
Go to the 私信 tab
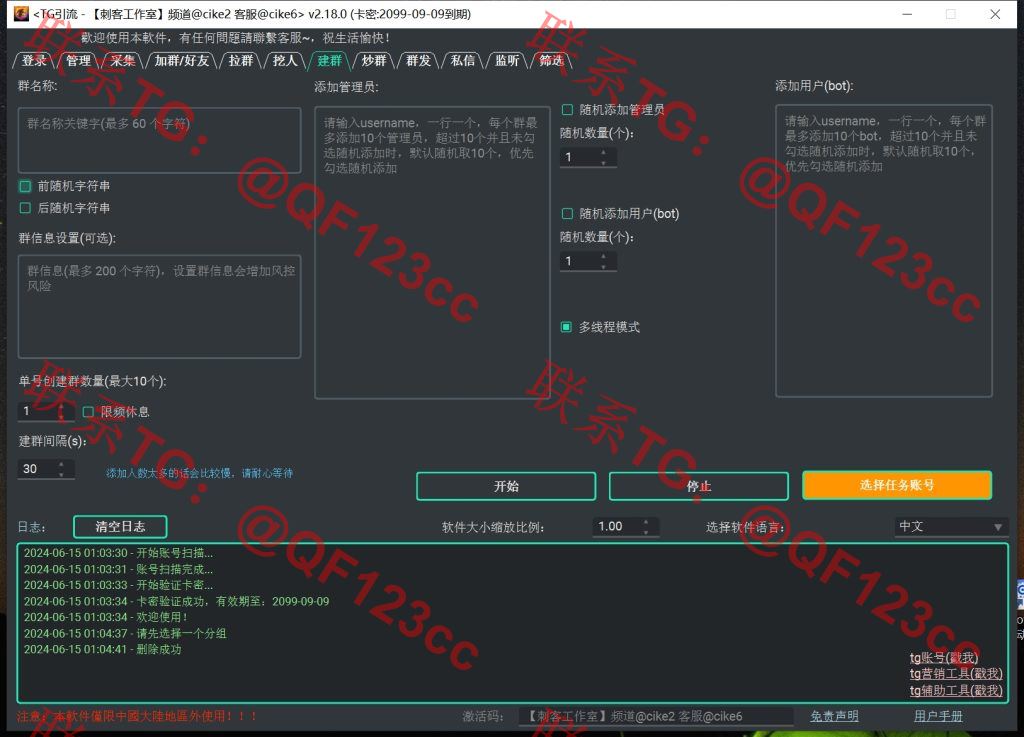pyautogui.click(x=462, y=61)
